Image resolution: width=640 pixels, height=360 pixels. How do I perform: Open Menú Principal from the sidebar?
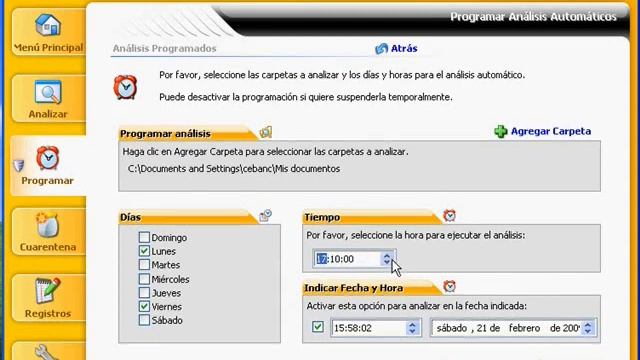point(48,33)
